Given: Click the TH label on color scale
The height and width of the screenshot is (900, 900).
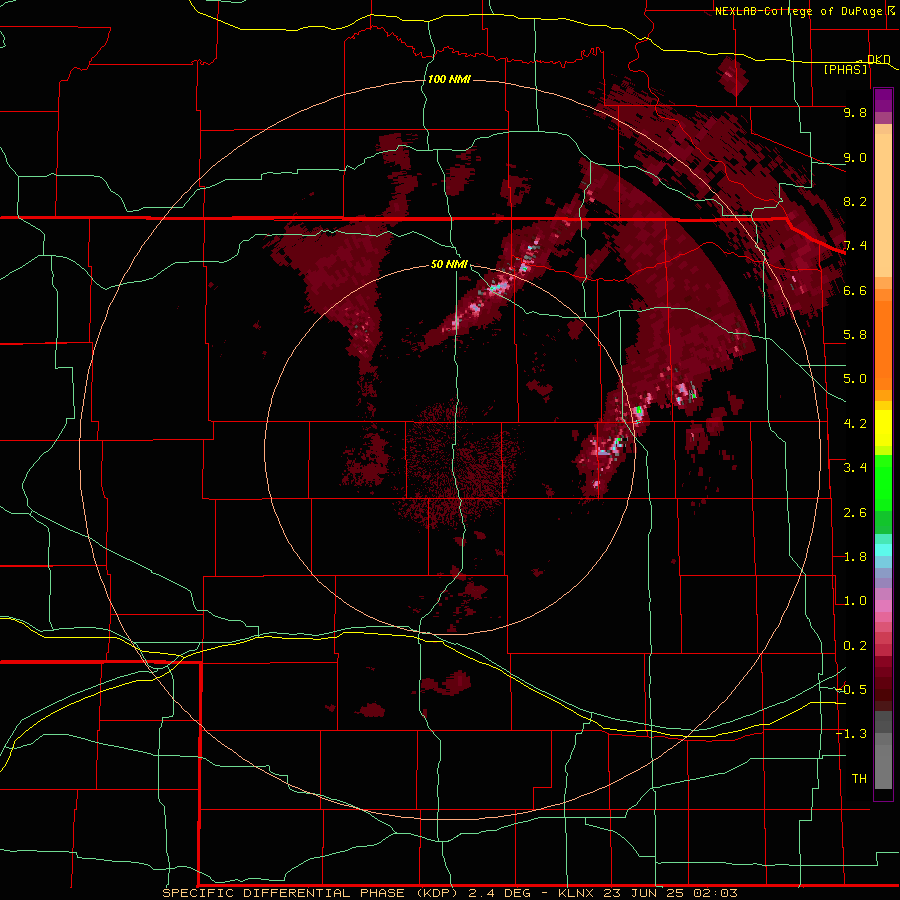Looking at the screenshot, I should coord(859,779).
